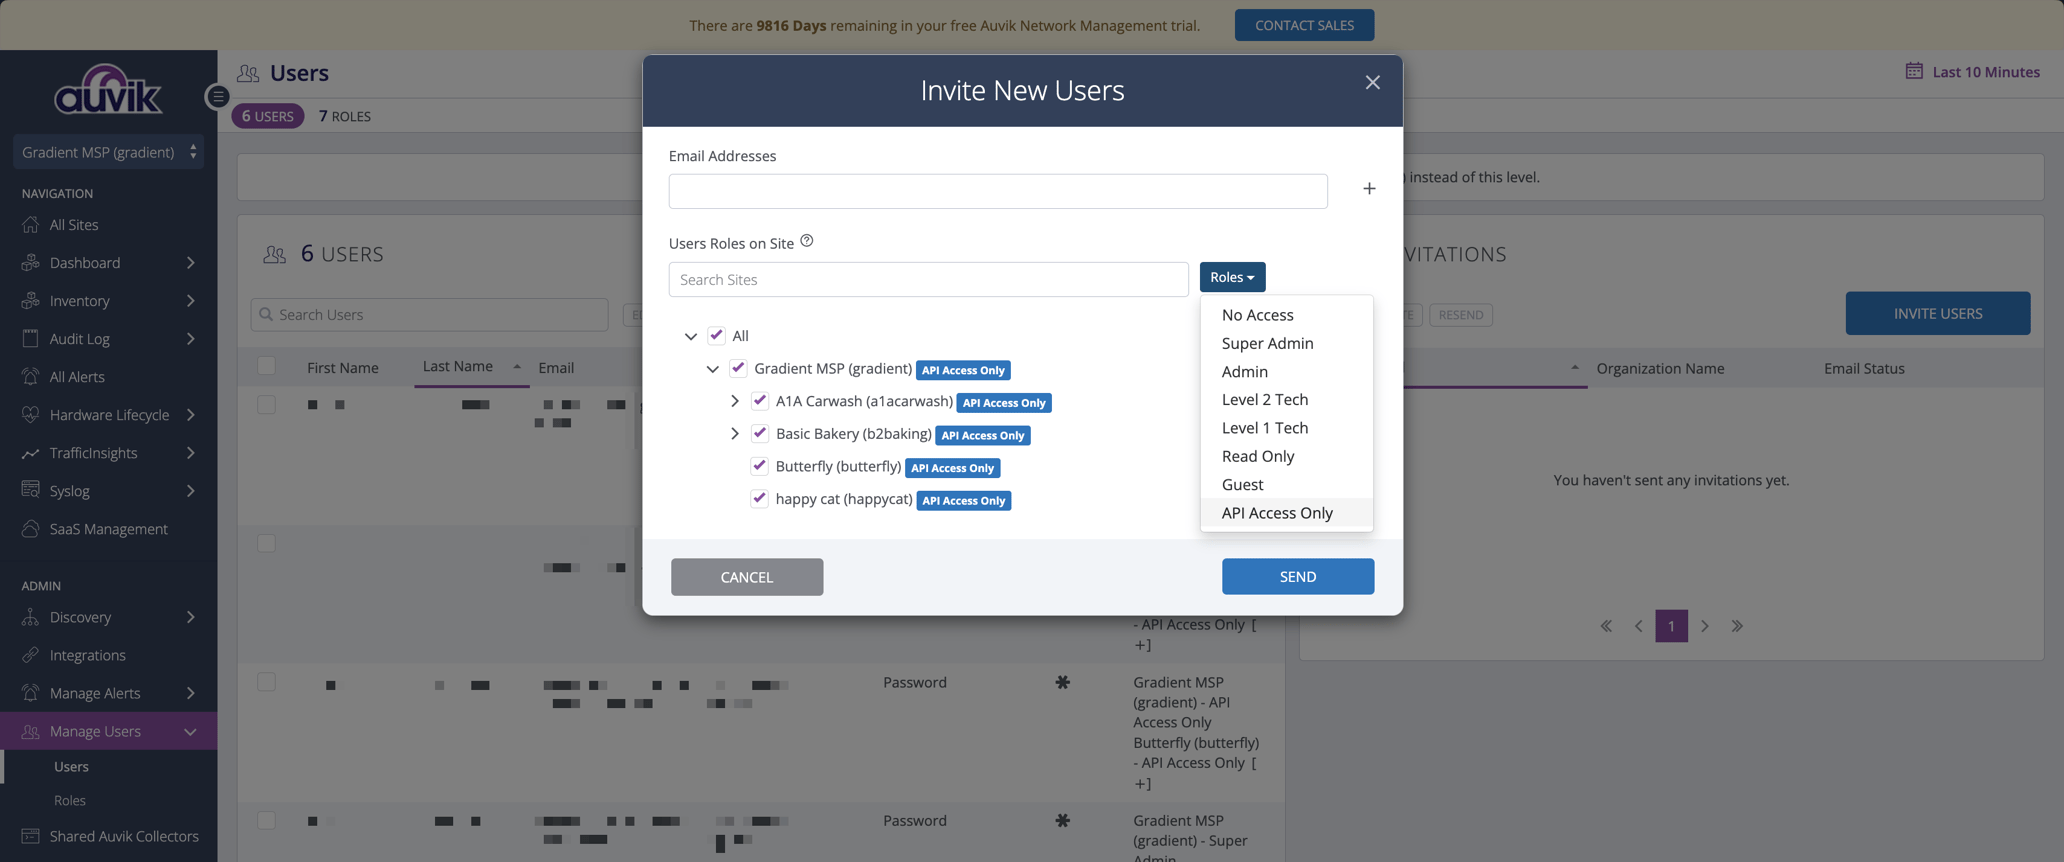Close the Invite New Users dialog

click(1372, 83)
